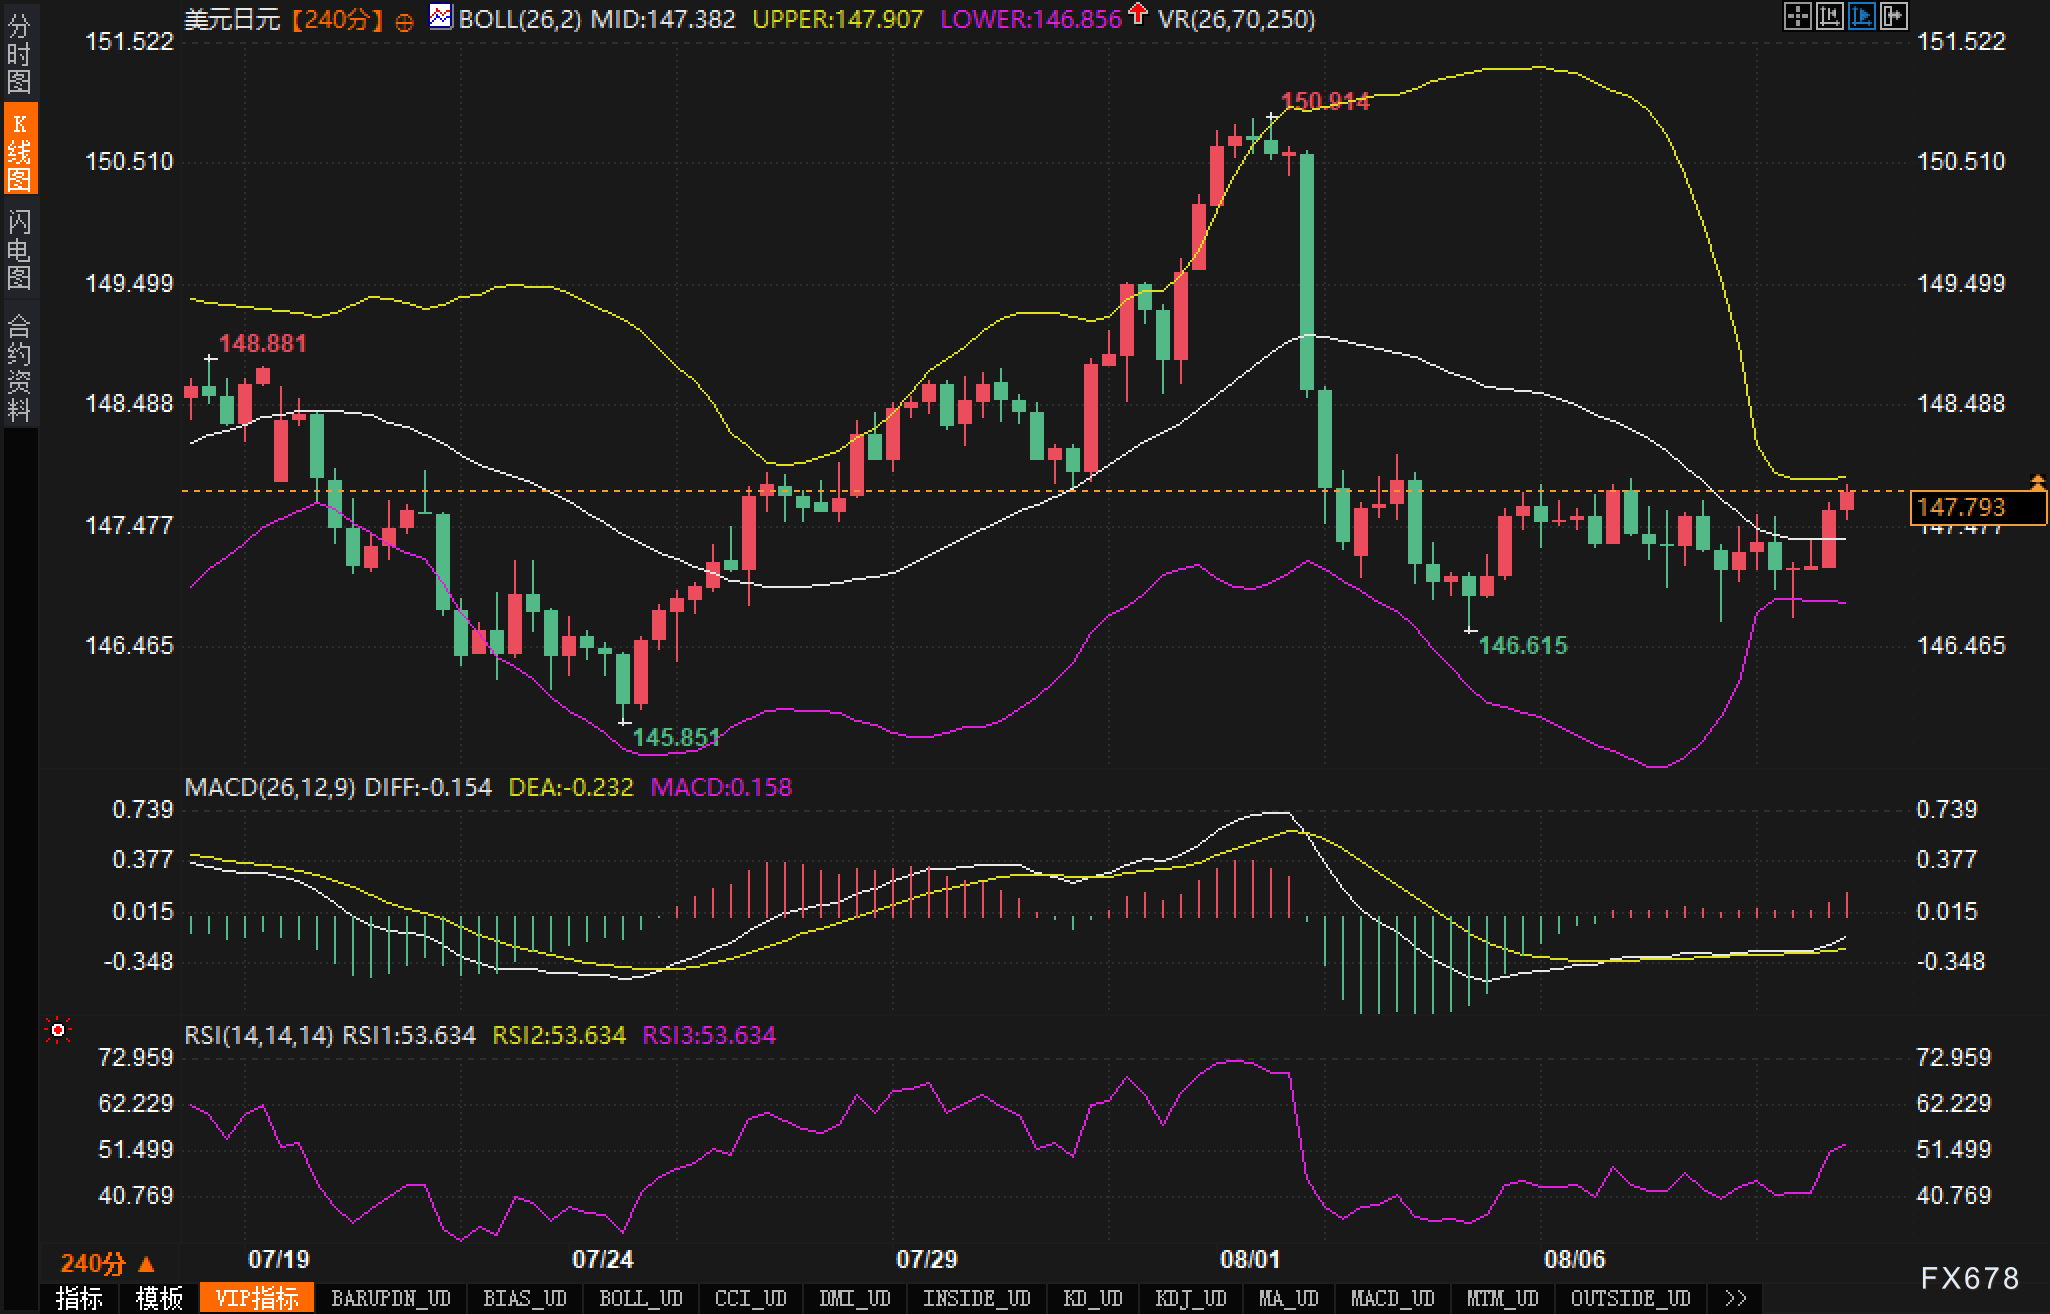Click the BOLL indicator chart icon
This screenshot has height=1314, width=2050.
(x=440, y=17)
